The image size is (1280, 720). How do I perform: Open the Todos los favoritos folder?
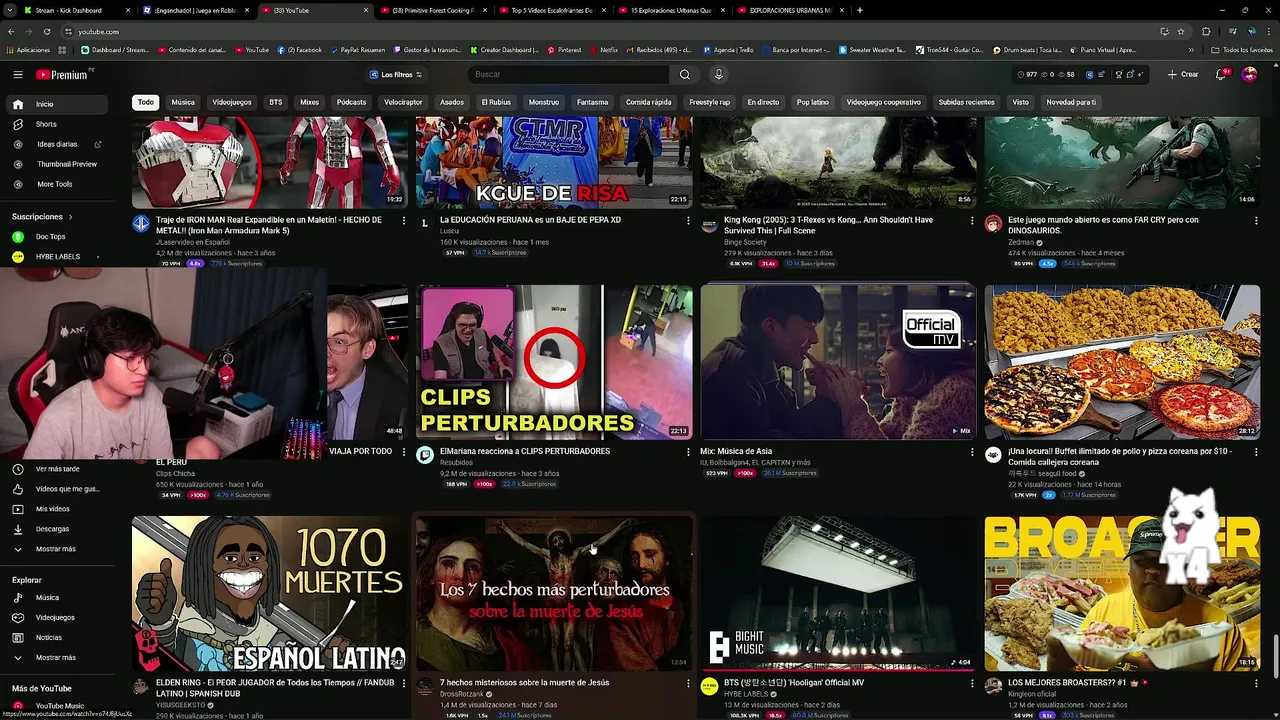tap(1242, 50)
